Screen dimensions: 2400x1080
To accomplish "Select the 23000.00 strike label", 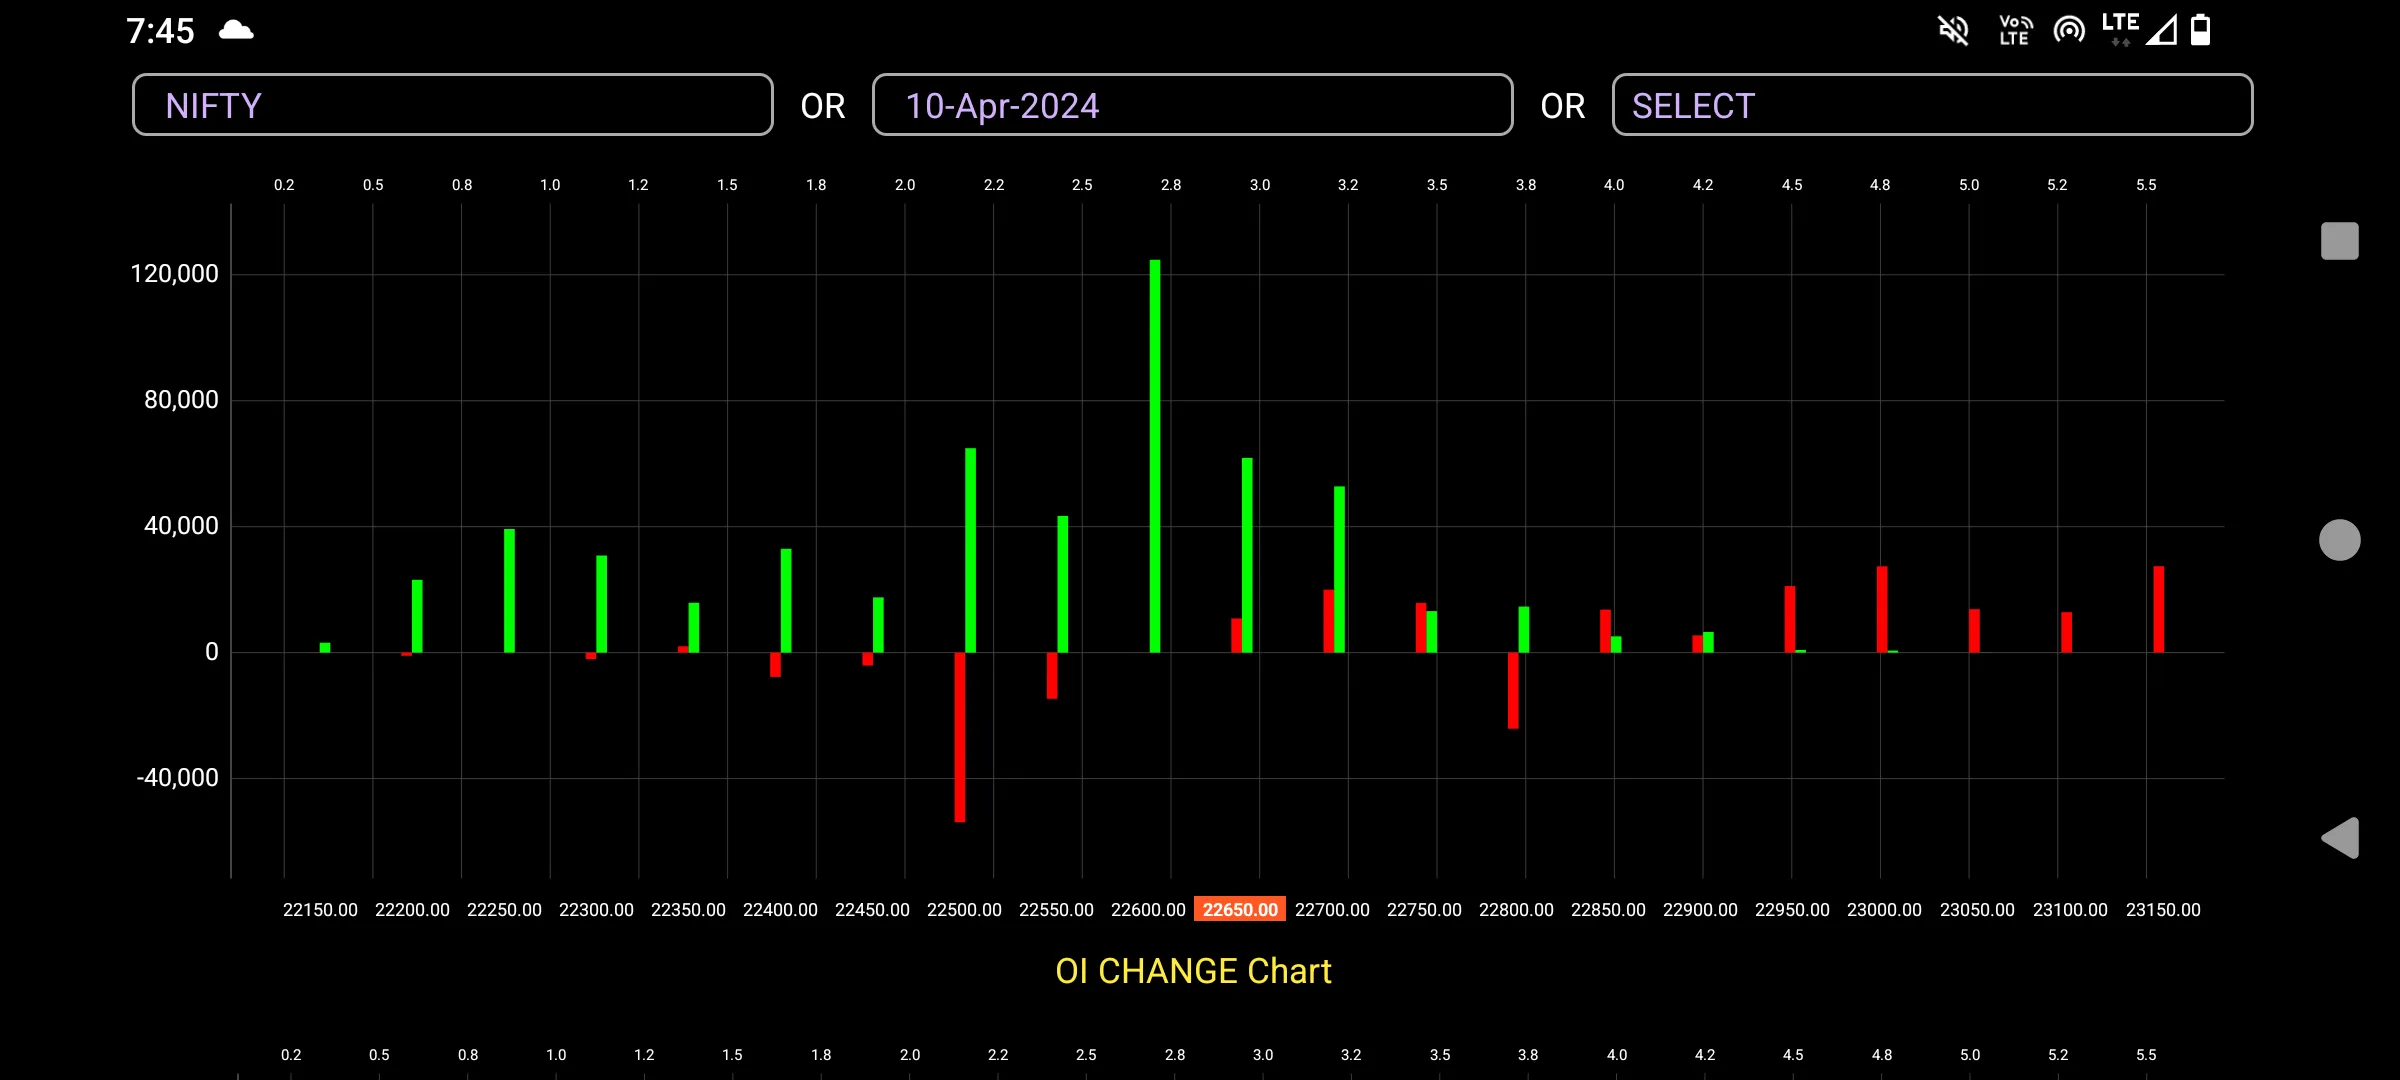I will (x=1884, y=910).
